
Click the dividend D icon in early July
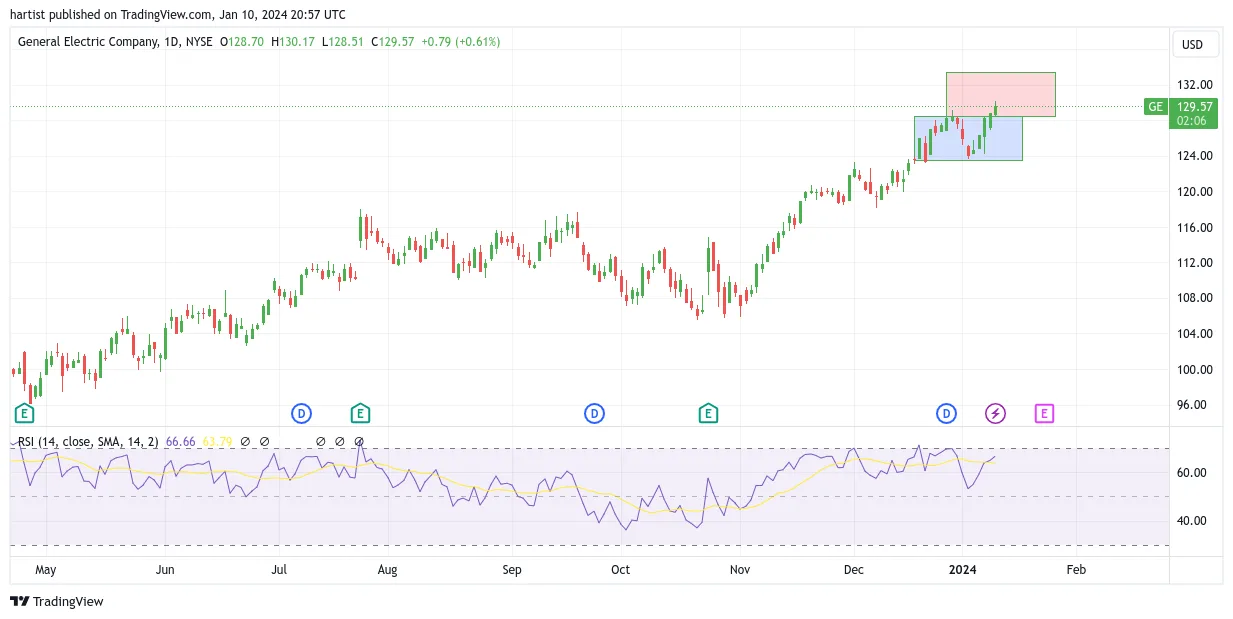[301, 413]
